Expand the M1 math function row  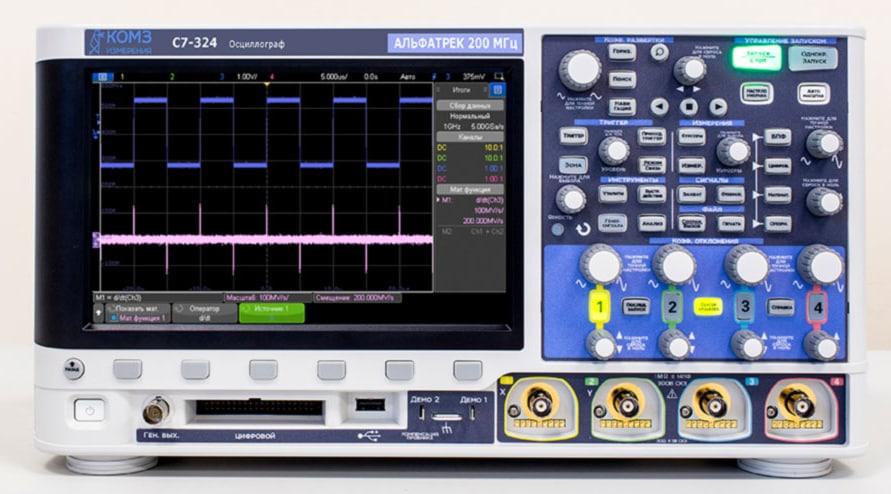pyautogui.click(x=470, y=200)
